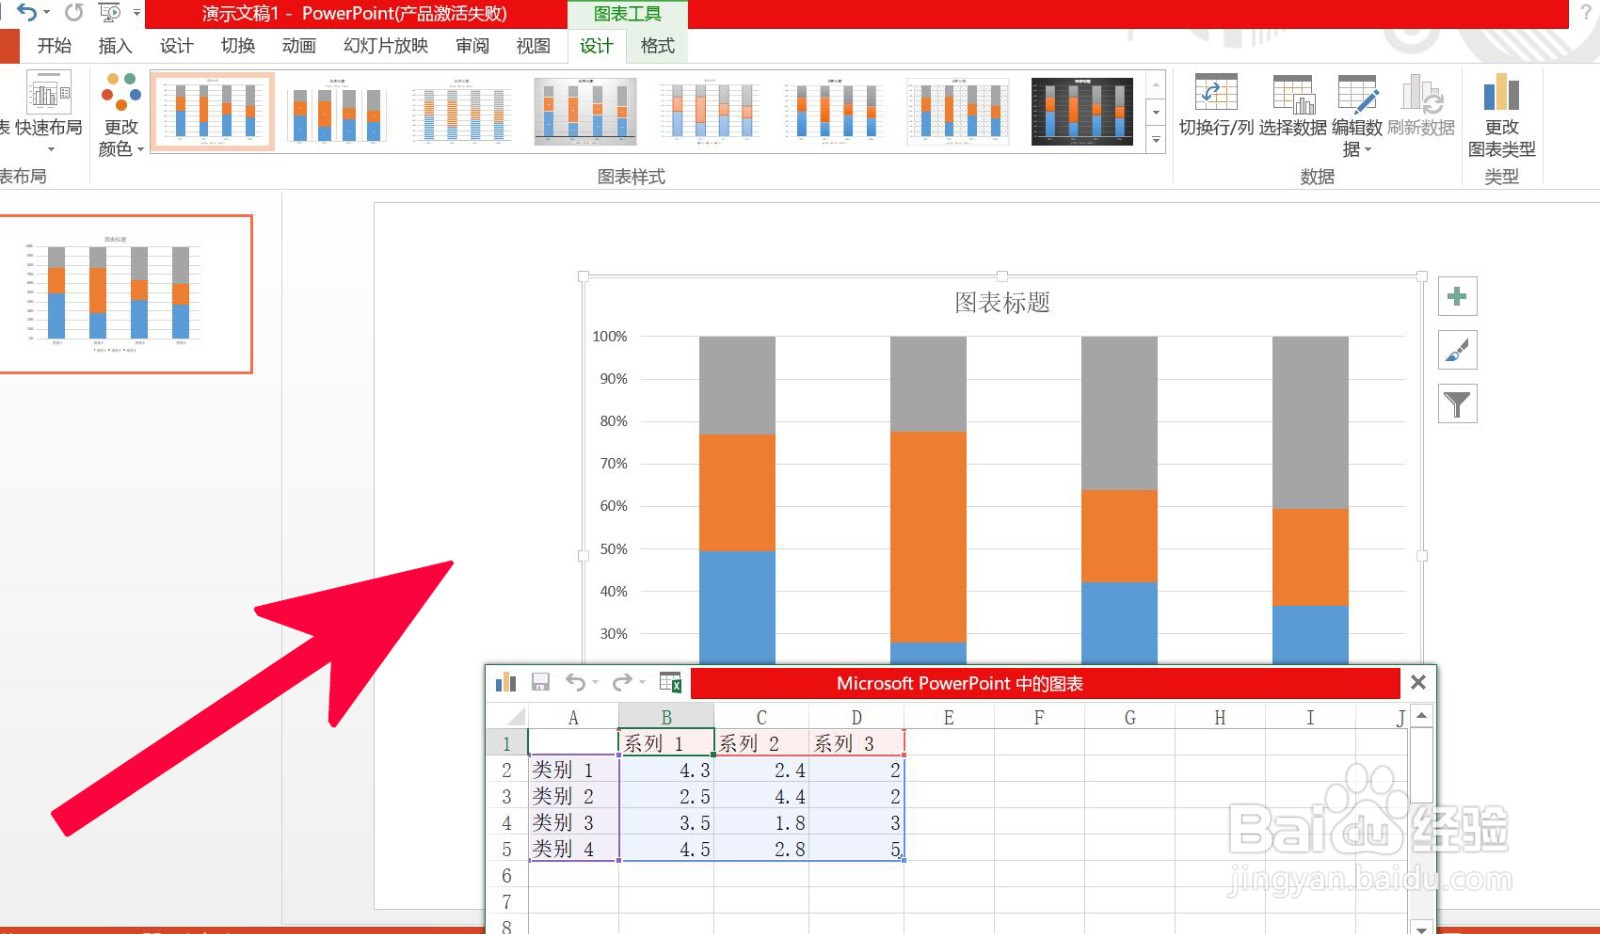Viewport: 1600px width, 934px height.
Task: Expand the chart styles gallery More arrow
Action: click(x=1156, y=140)
